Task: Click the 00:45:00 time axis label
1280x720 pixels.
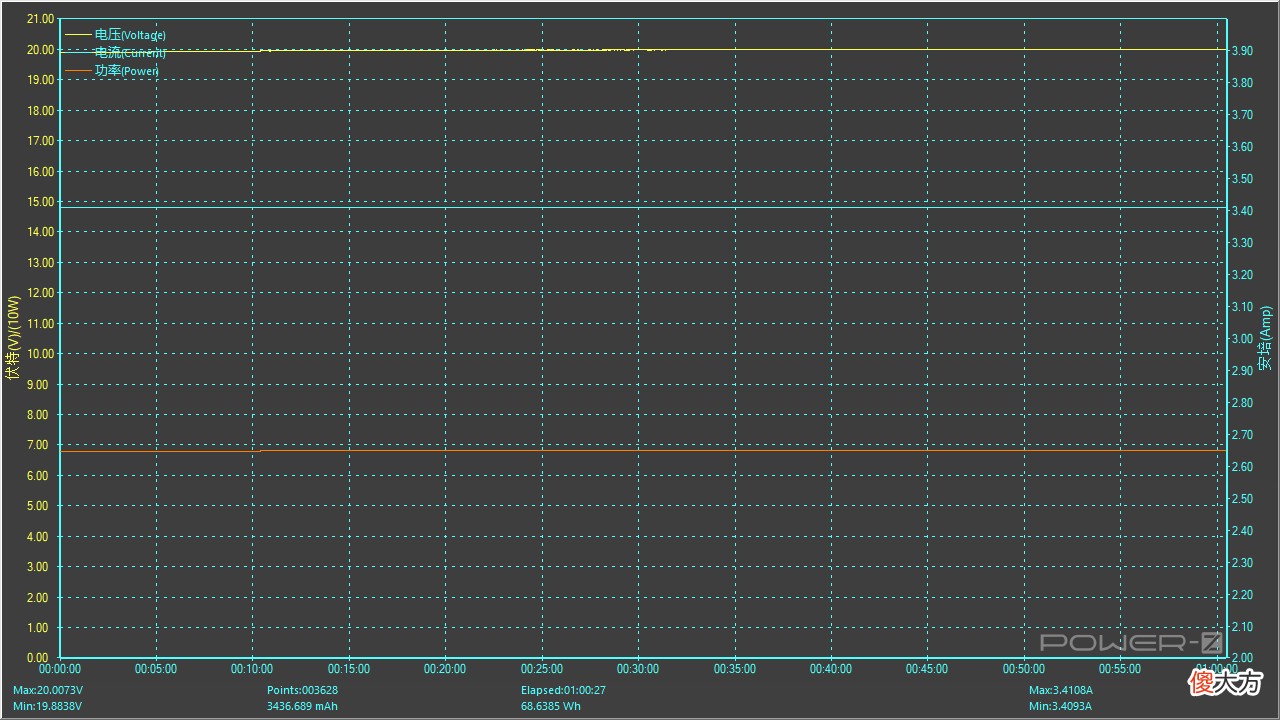Action: [927, 669]
